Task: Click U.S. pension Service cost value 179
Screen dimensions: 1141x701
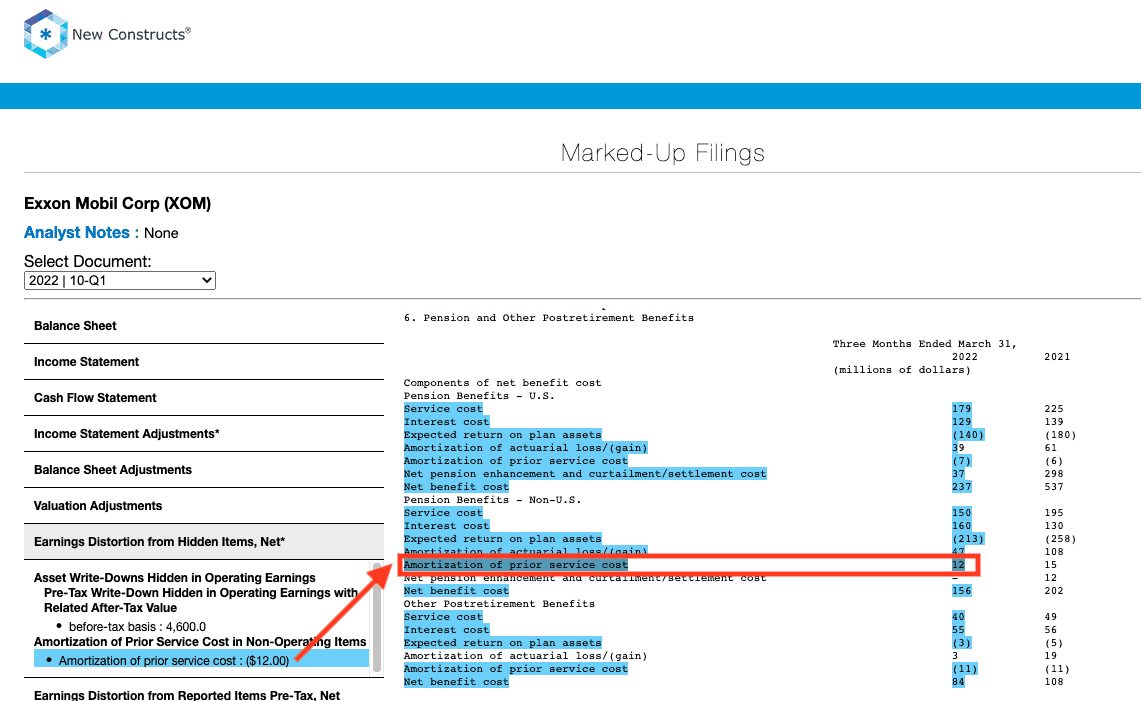Action: (961, 409)
